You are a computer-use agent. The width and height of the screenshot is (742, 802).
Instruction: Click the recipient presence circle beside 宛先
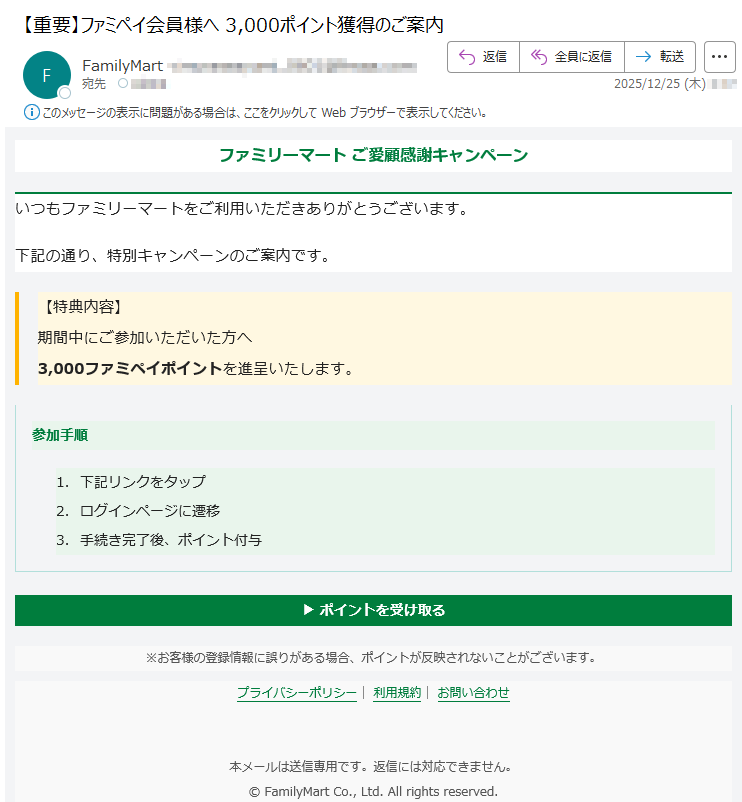pos(123,84)
